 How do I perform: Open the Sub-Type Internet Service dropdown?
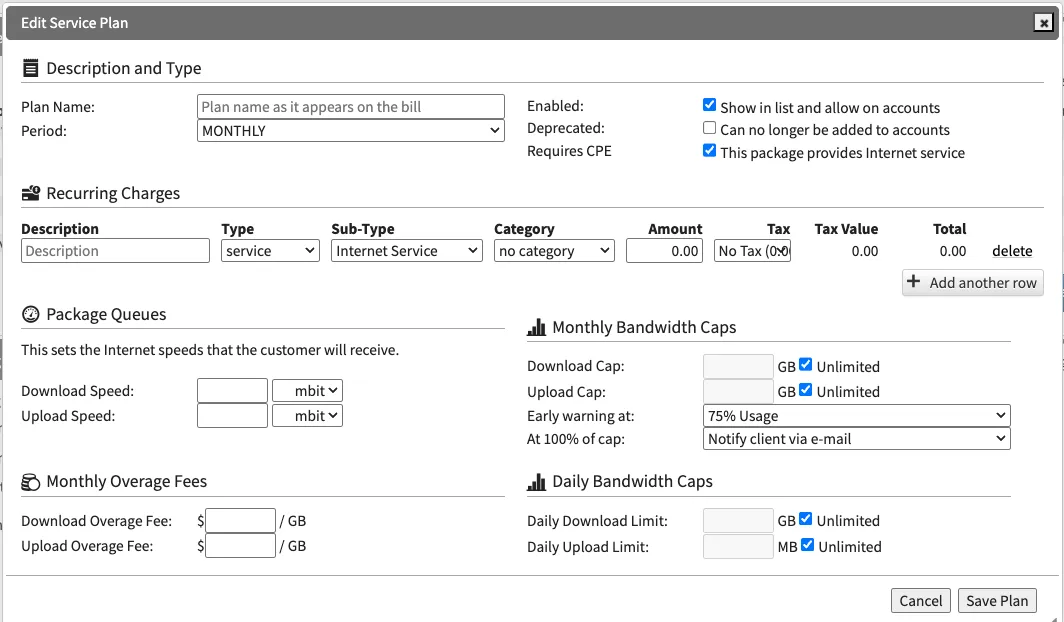pos(406,251)
